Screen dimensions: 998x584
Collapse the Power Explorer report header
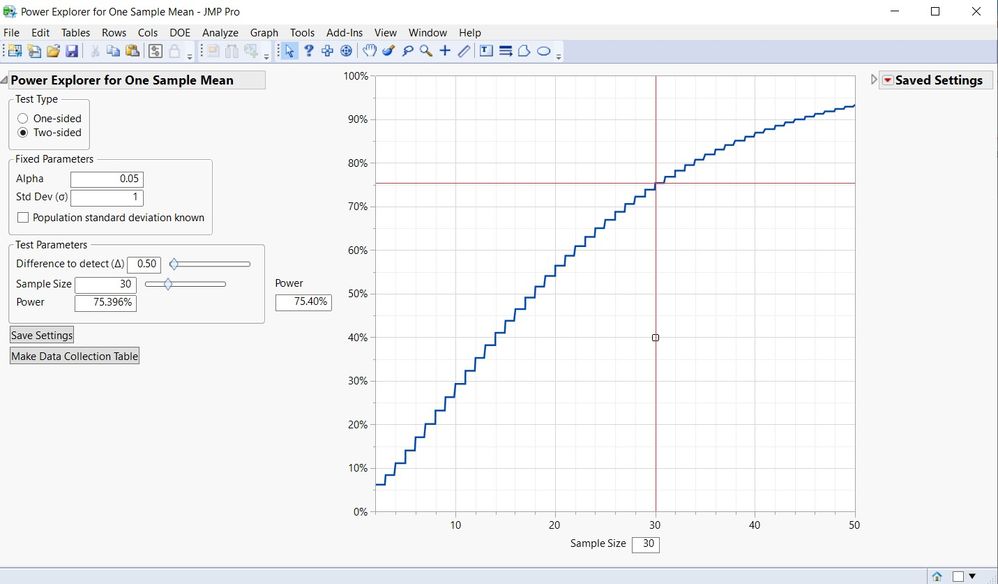pyautogui.click(x=8, y=79)
